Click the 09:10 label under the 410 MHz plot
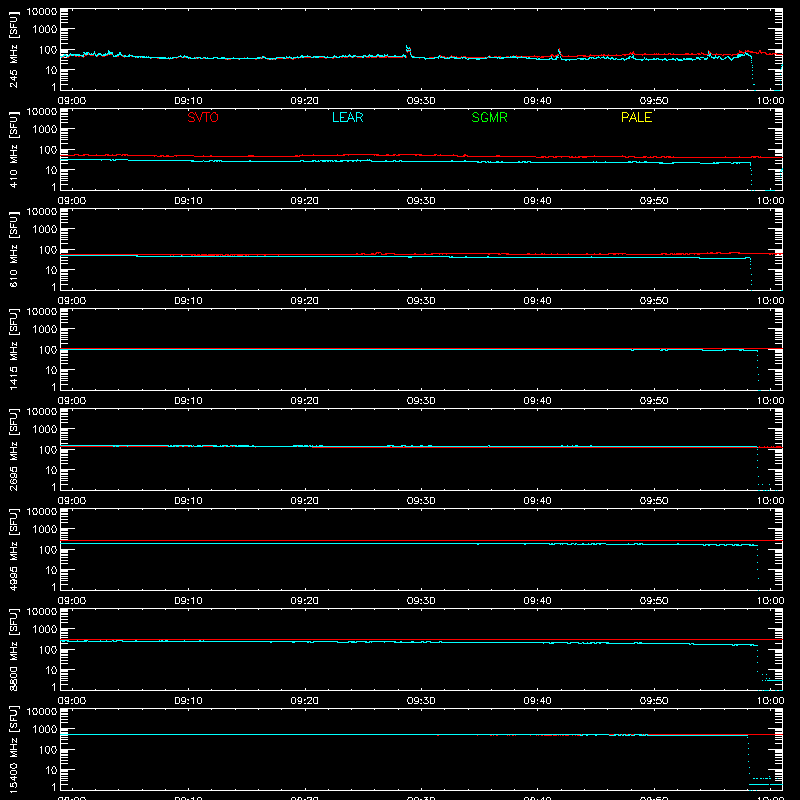The image size is (800, 800). (188, 201)
